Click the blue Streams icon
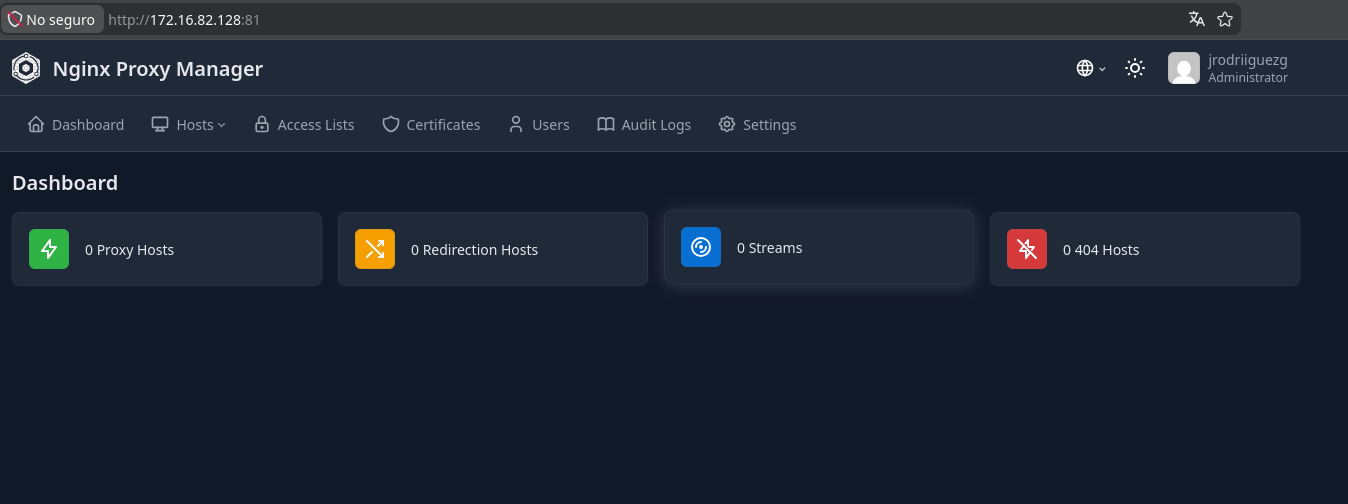1348x504 pixels. 701,247
